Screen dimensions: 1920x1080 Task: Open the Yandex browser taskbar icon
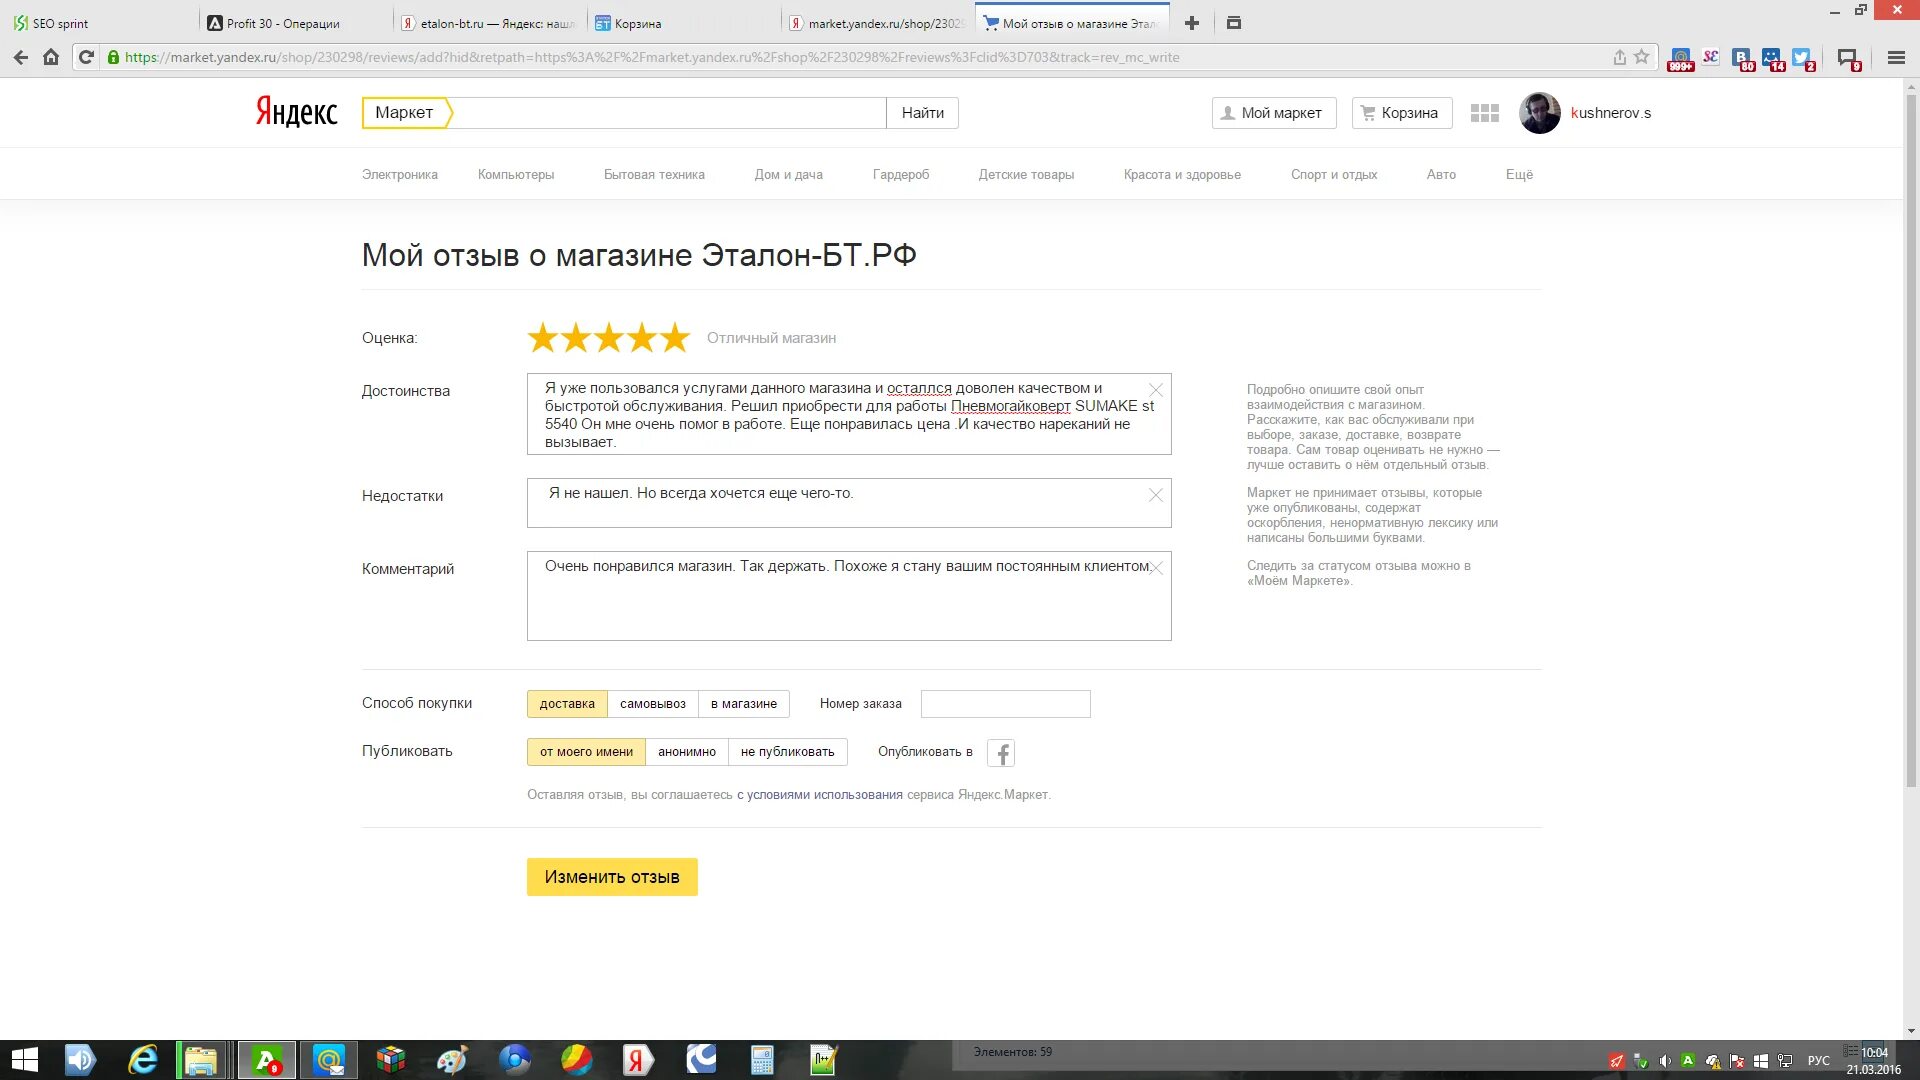(637, 1060)
